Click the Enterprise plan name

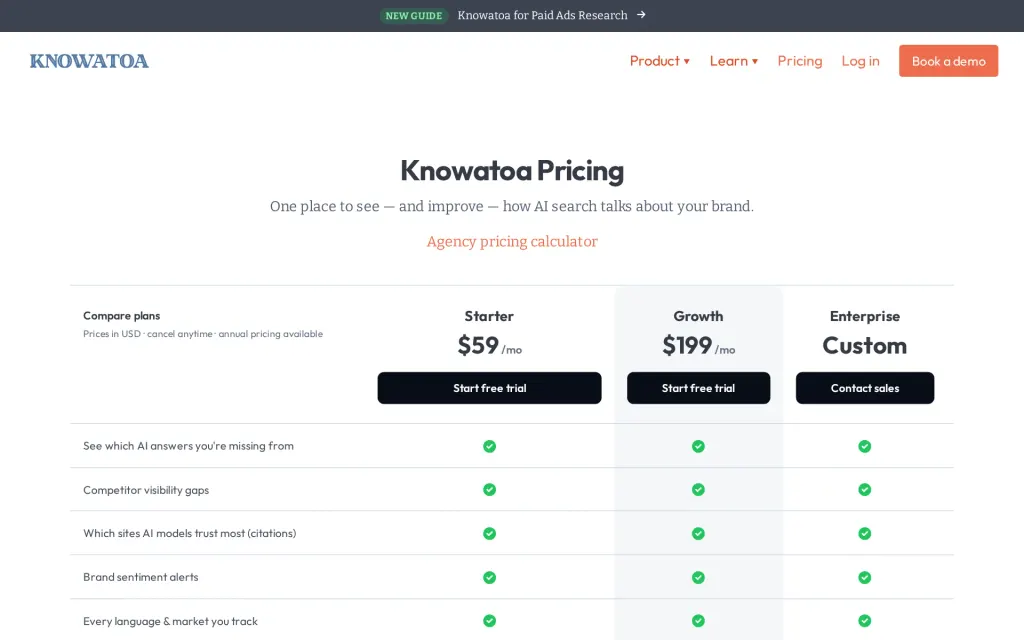[865, 316]
